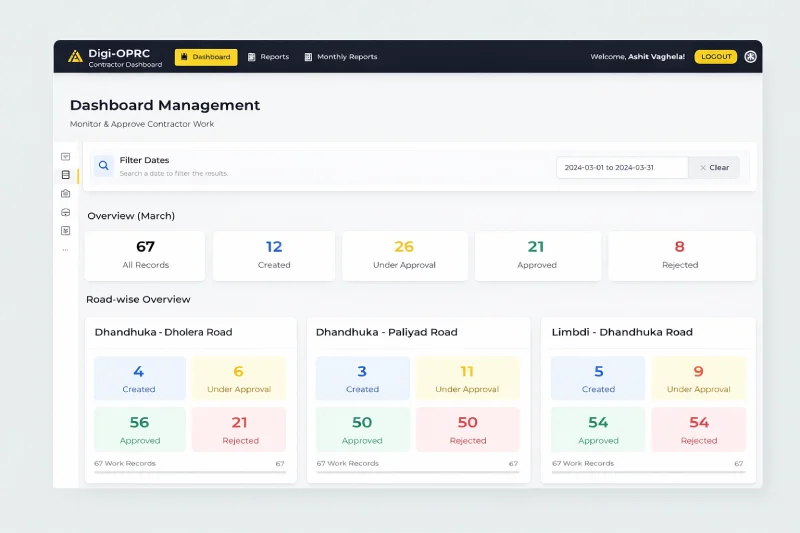The image size is (800, 533).
Task: Clear the date filter
Action: pos(714,168)
